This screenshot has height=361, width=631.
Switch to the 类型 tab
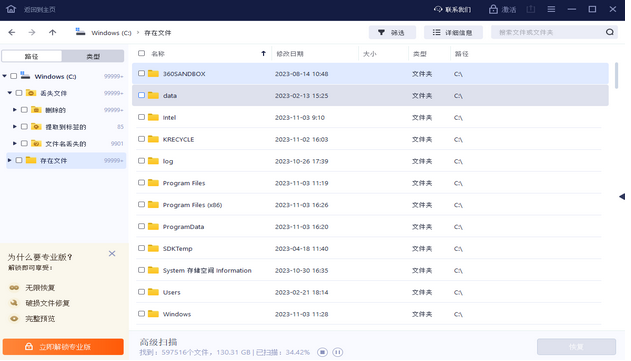(x=93, y=56)
